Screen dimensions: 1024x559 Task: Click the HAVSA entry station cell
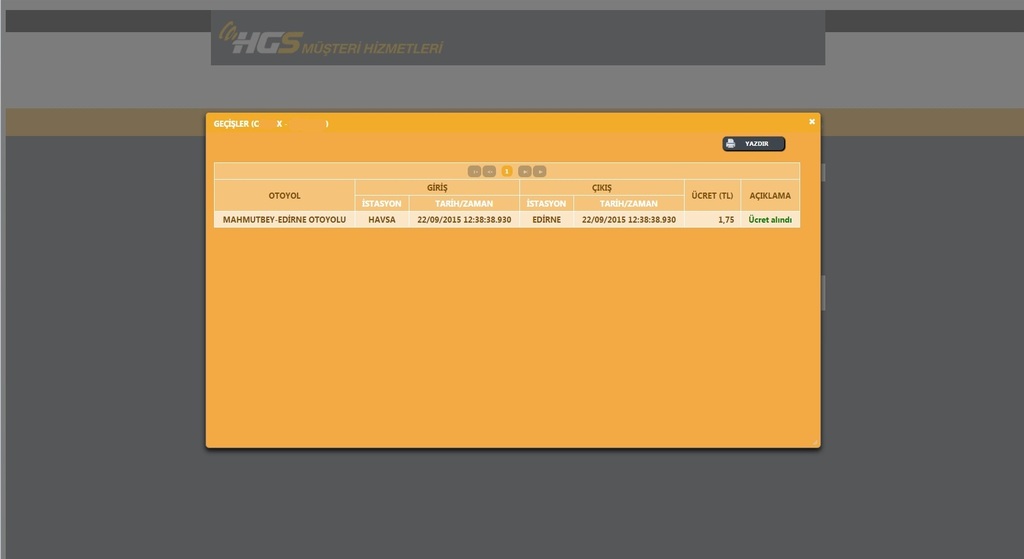381,219
